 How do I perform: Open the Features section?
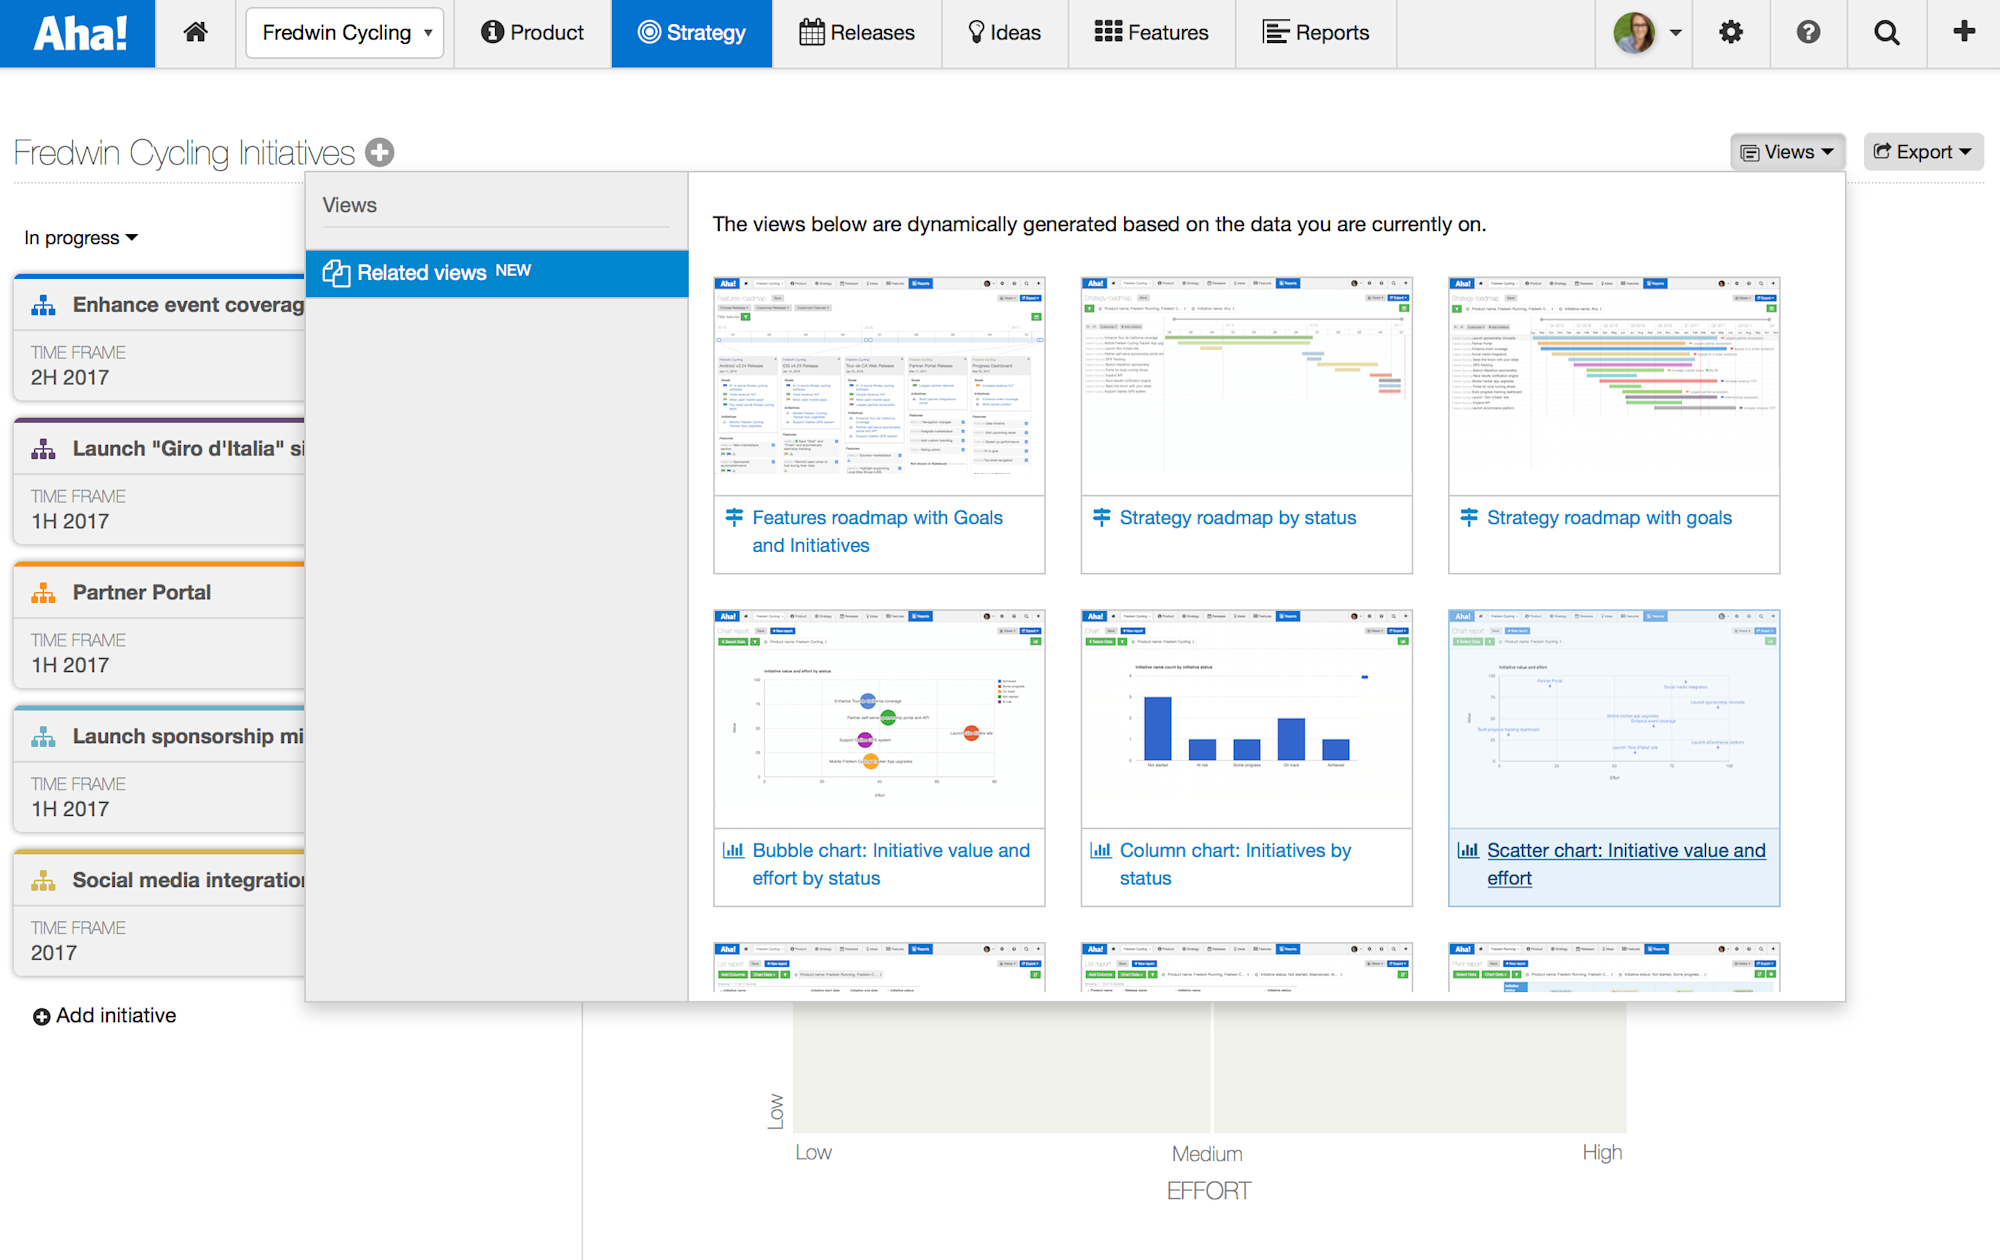point(1152,32)
